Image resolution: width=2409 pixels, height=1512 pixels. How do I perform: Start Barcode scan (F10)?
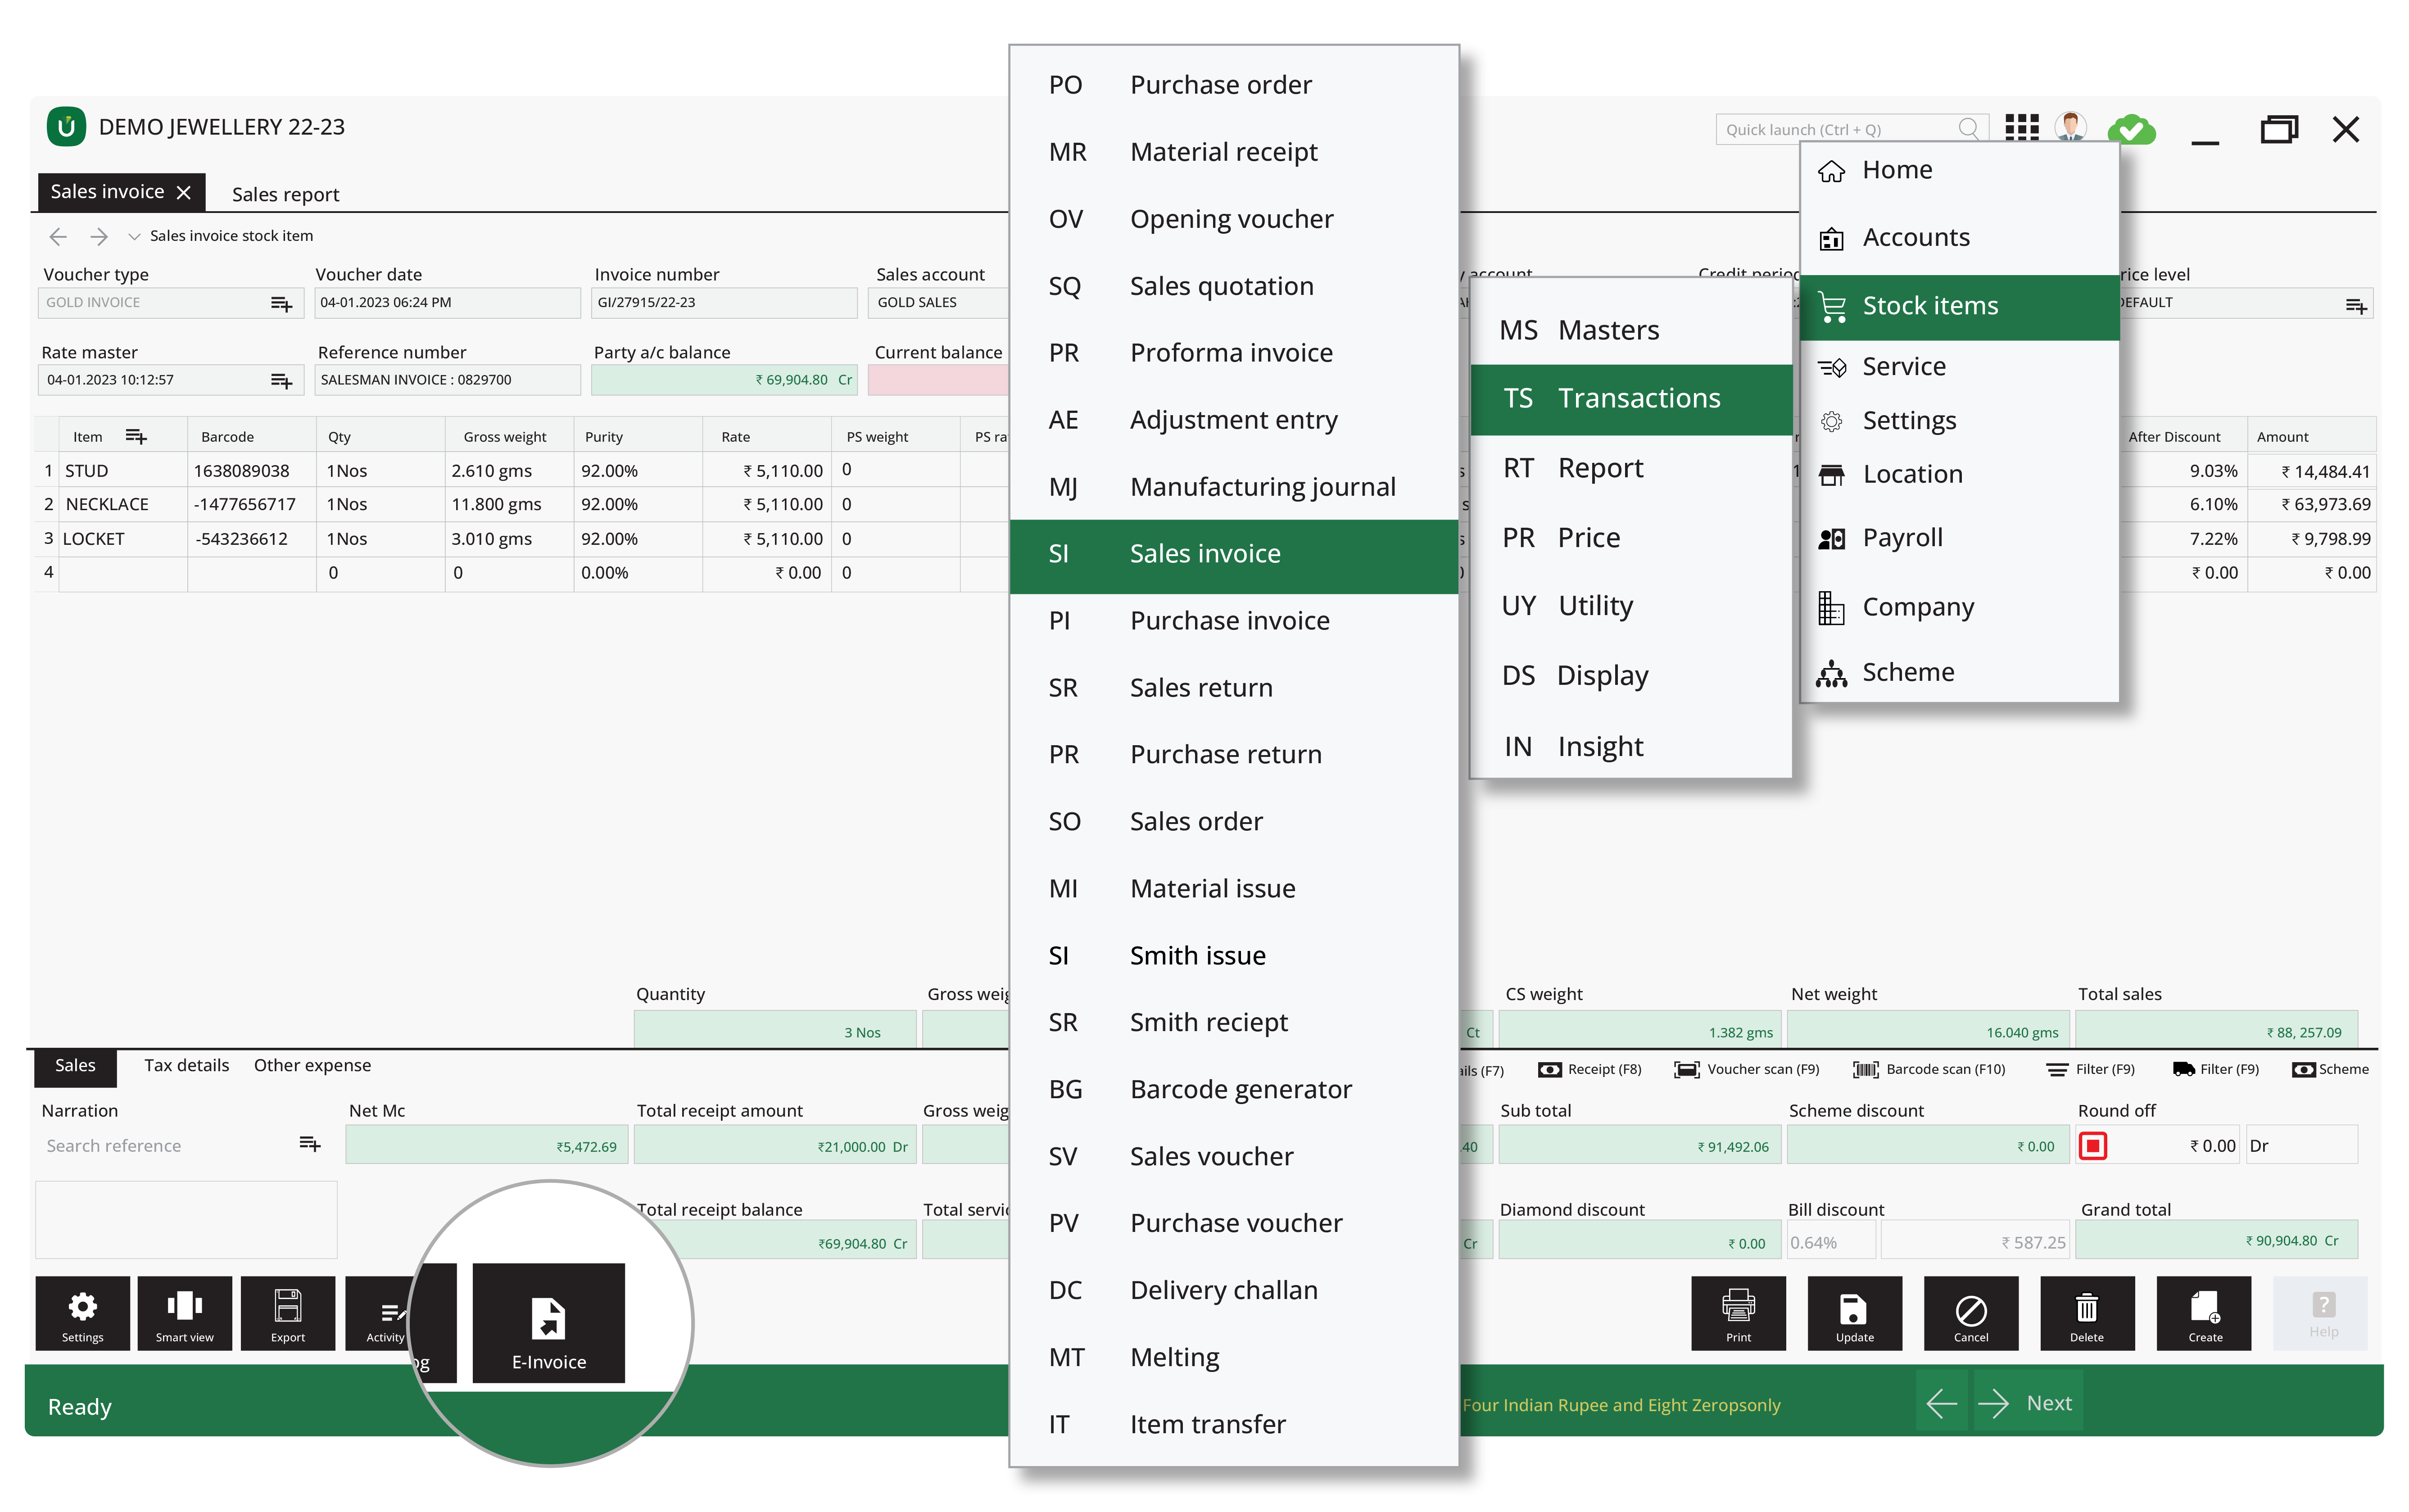pos(1929,1069)
